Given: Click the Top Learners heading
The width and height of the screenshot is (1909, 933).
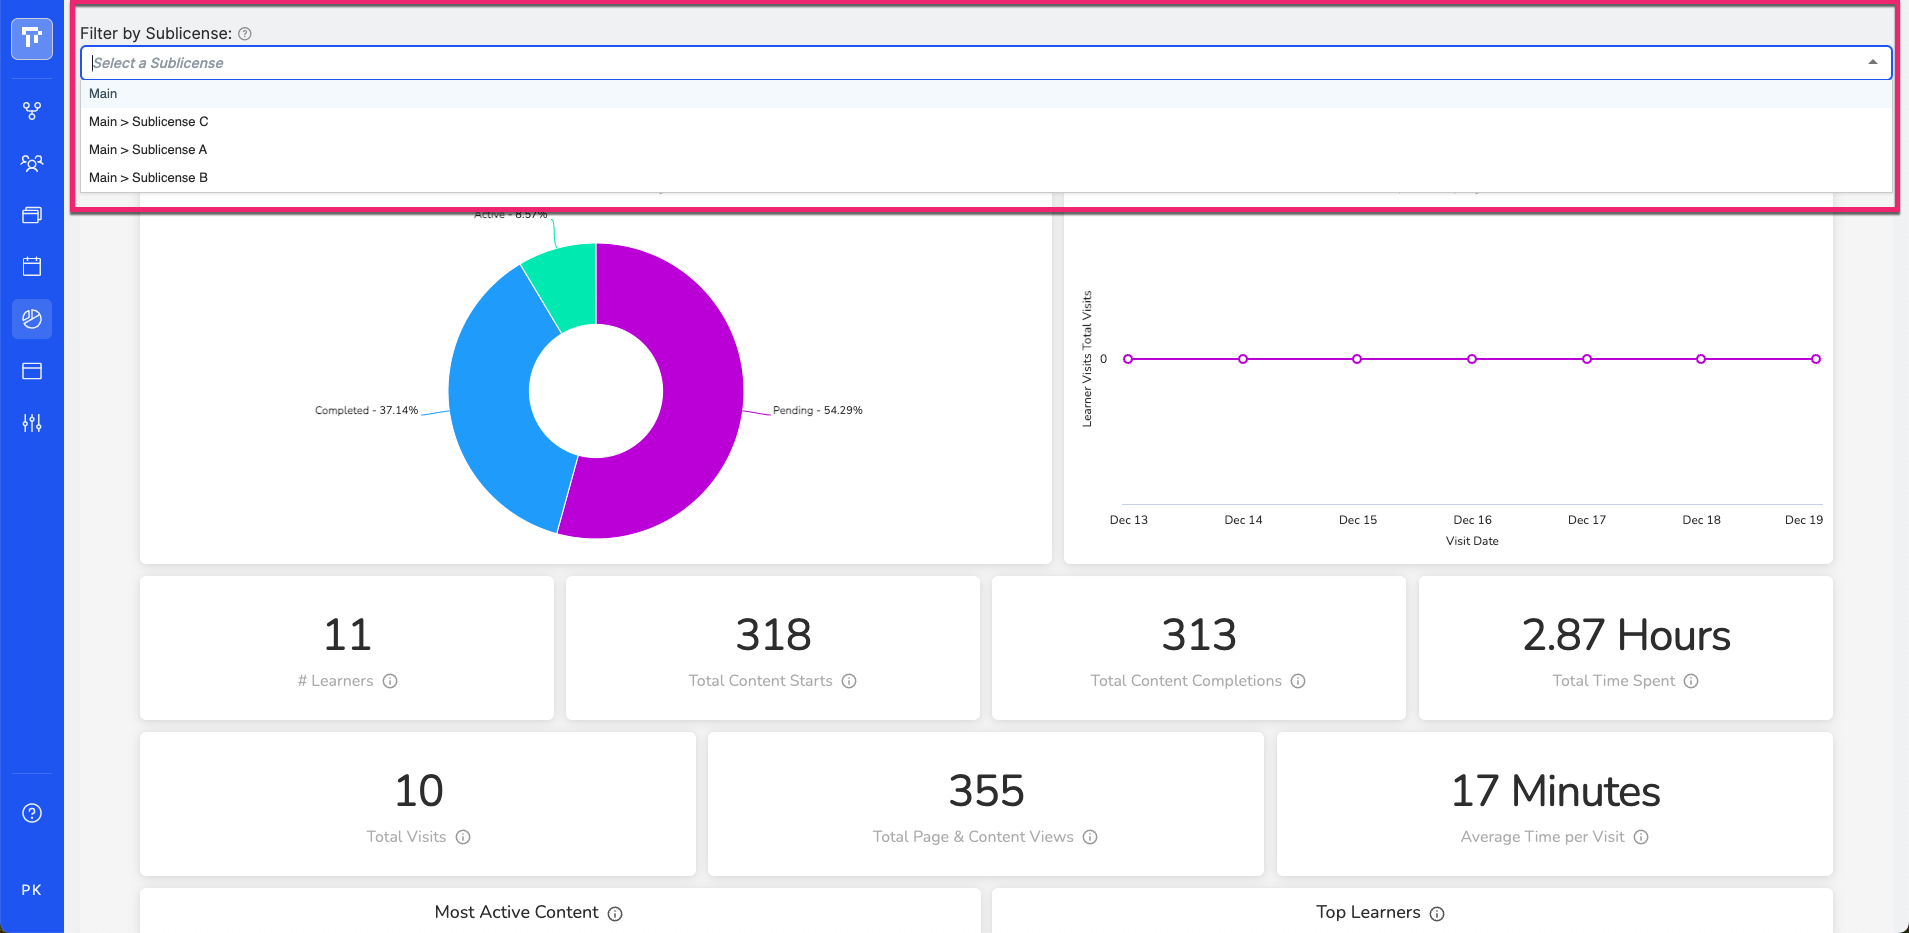Looking at the screenshot, I should pyautogui.click(x=1368, y=913).
